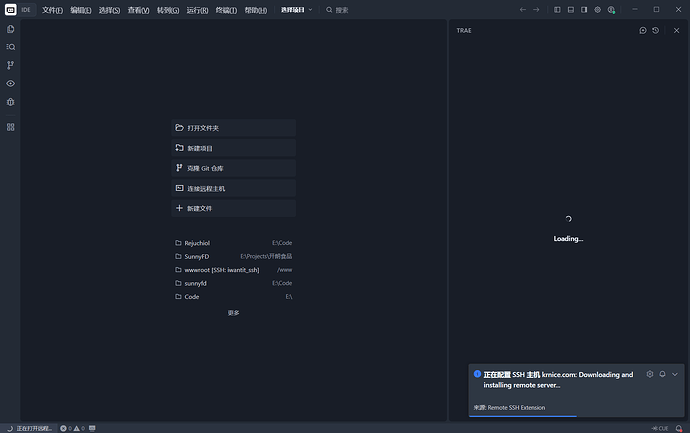Close the TRAE side panel
690x433 pixels.
(676, 30)
